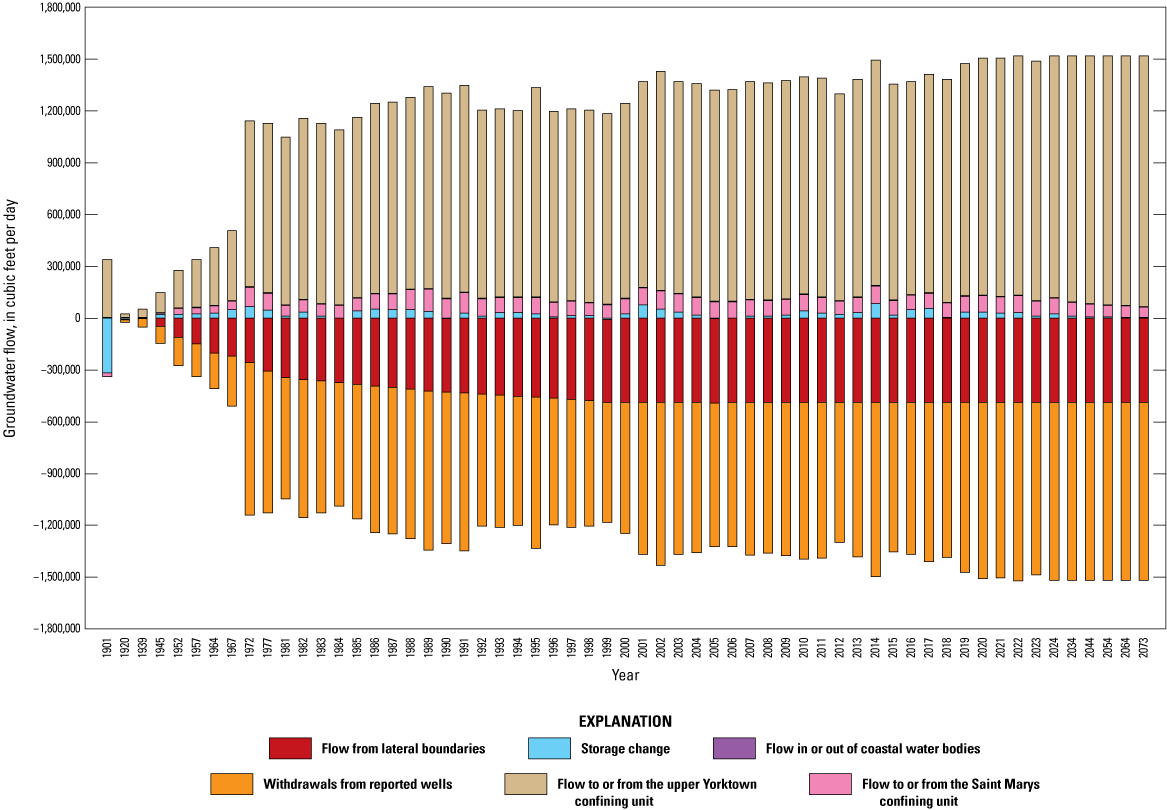Screen dimensions: 1167x810
Task: Click the EXPLANATION heading
Action: coord(626,719)
